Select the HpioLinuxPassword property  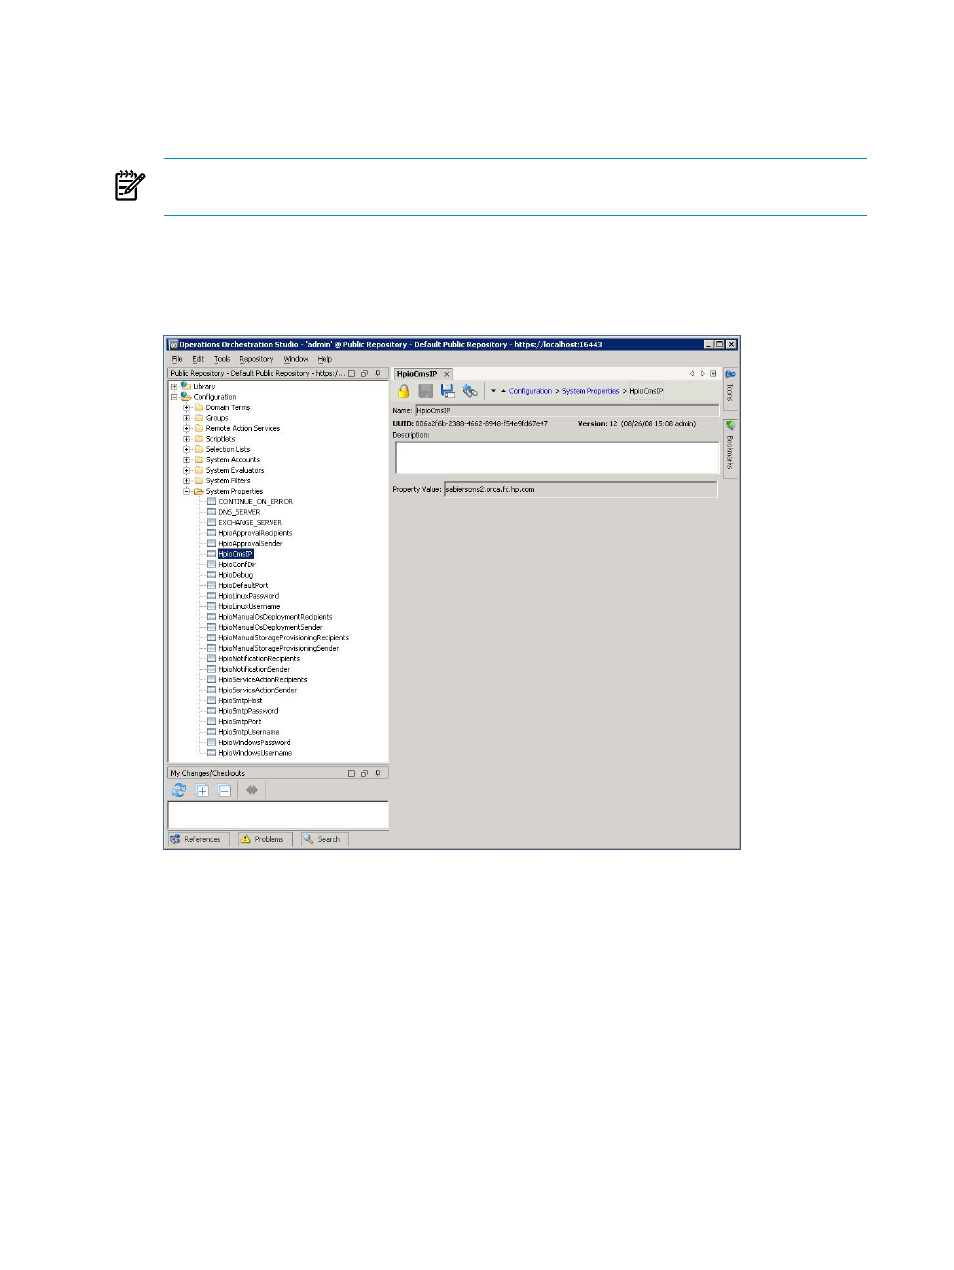[x=249, y=596]
